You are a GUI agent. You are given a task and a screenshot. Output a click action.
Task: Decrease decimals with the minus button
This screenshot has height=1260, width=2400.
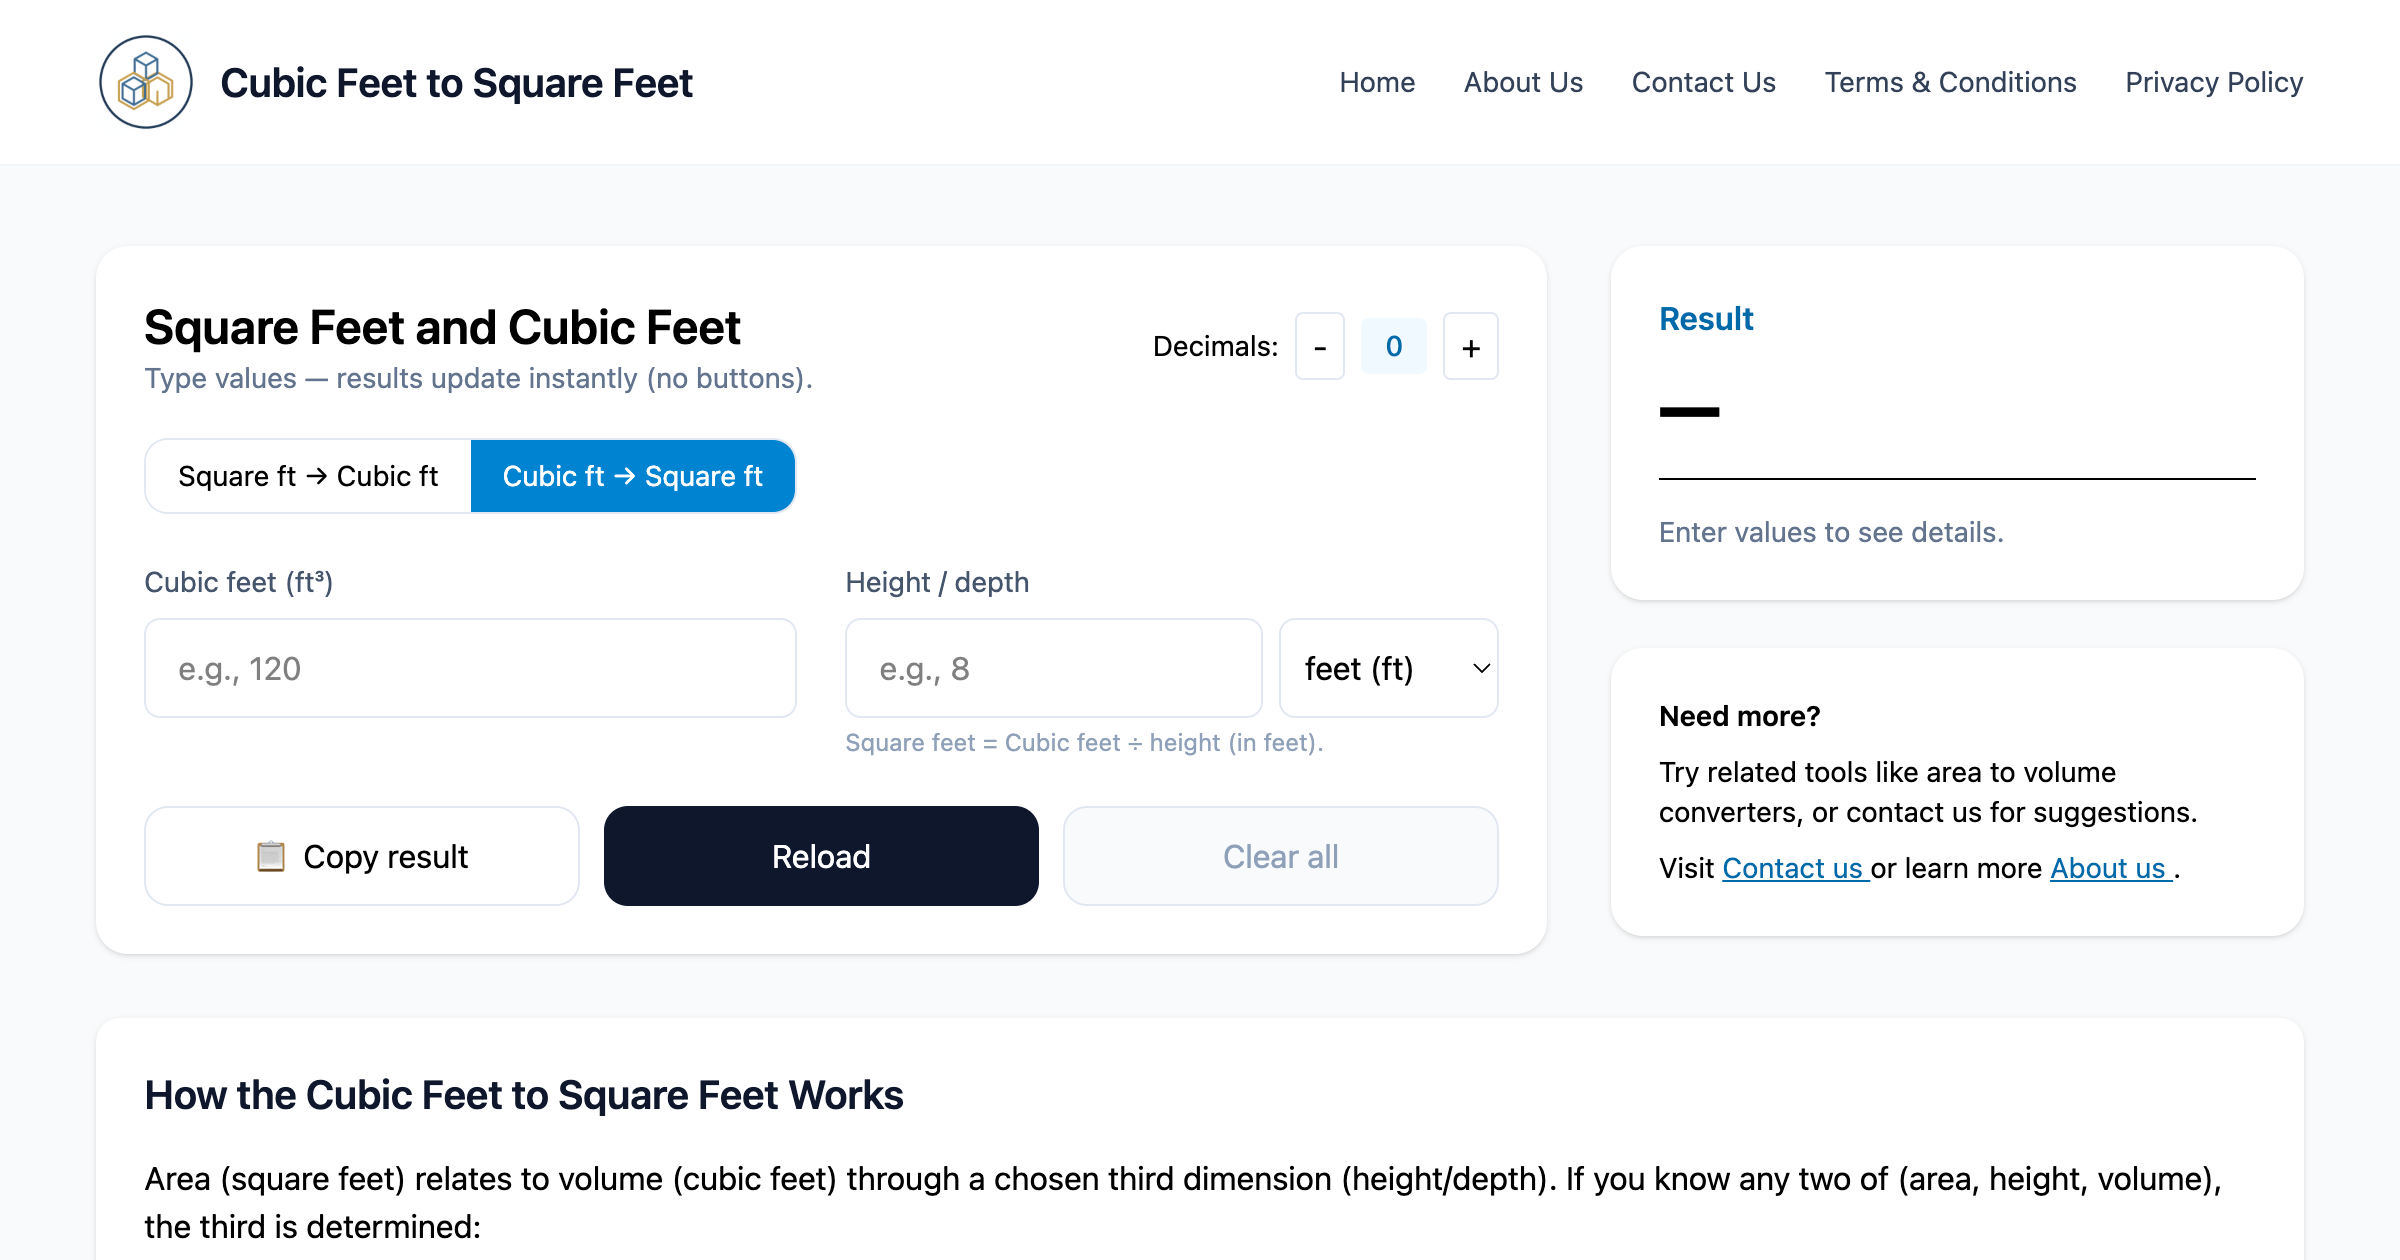pyautogui.click(x=1319, y=347)
